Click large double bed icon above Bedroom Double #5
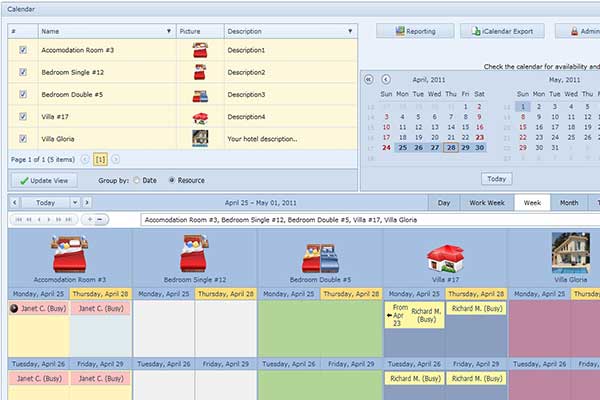This screenshot has height=400, width=600. coord(320,258)
